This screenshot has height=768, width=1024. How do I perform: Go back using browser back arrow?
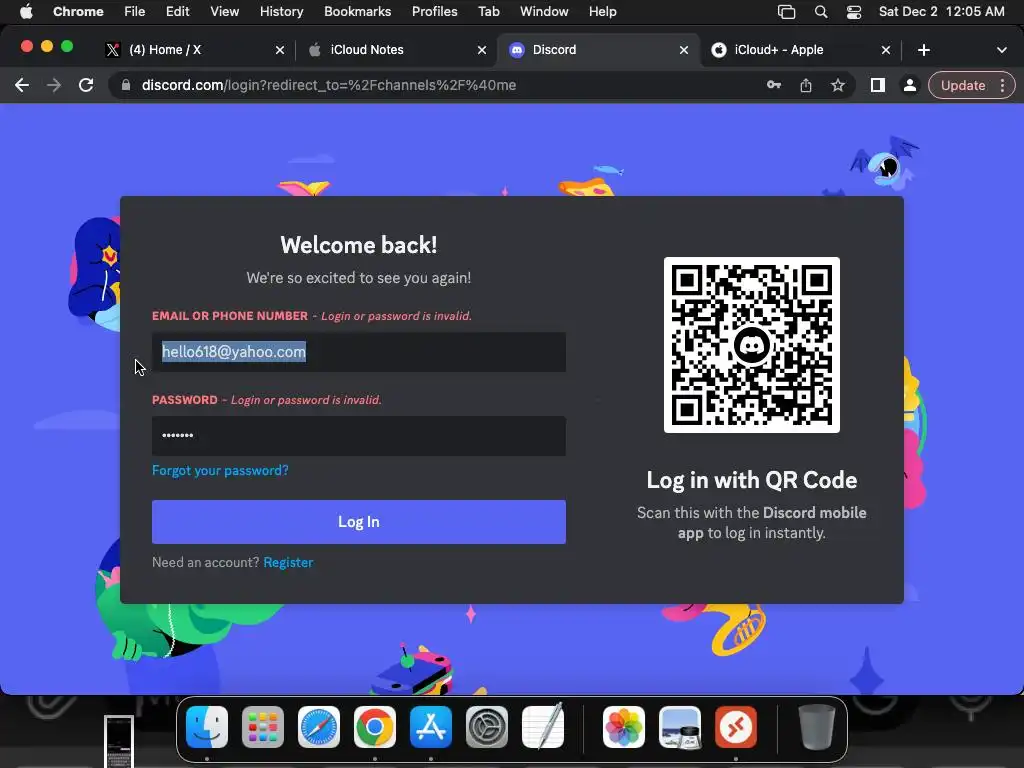(22, 86)
